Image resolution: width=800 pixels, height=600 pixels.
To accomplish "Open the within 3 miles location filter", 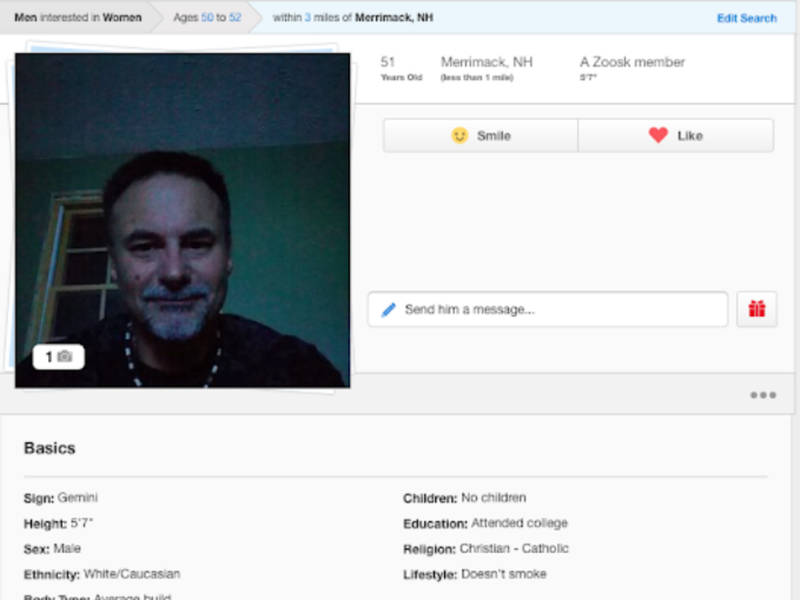I will click(352, 18).
